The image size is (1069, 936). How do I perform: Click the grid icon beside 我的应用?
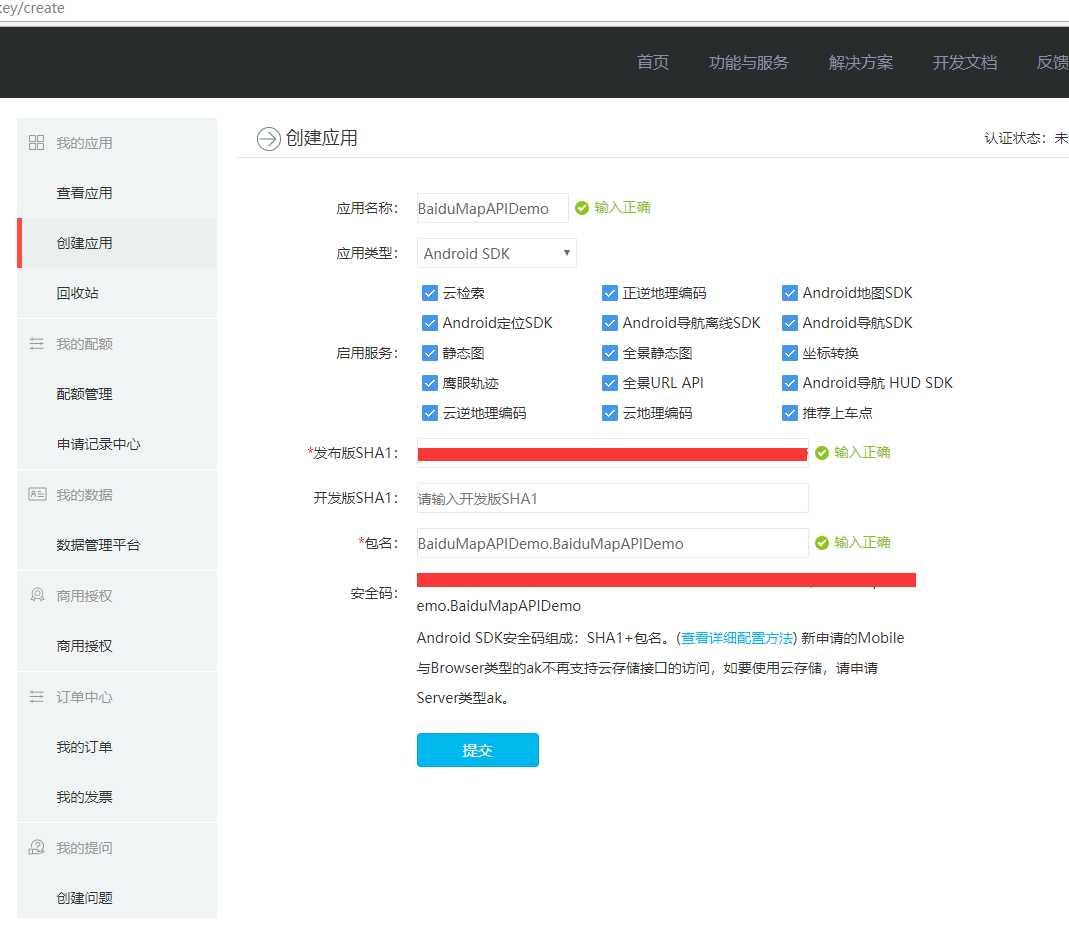36,142
